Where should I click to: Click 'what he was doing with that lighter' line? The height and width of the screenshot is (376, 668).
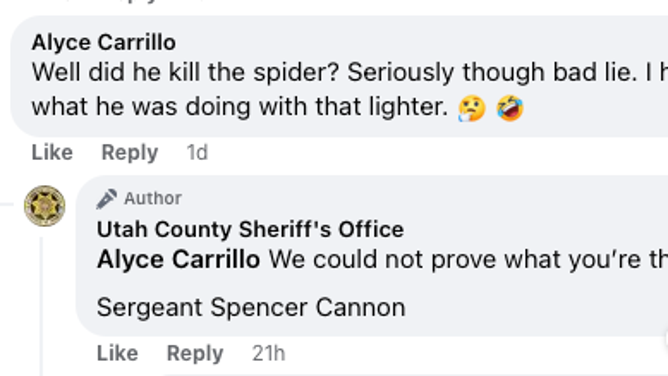(x=240, y=106)
